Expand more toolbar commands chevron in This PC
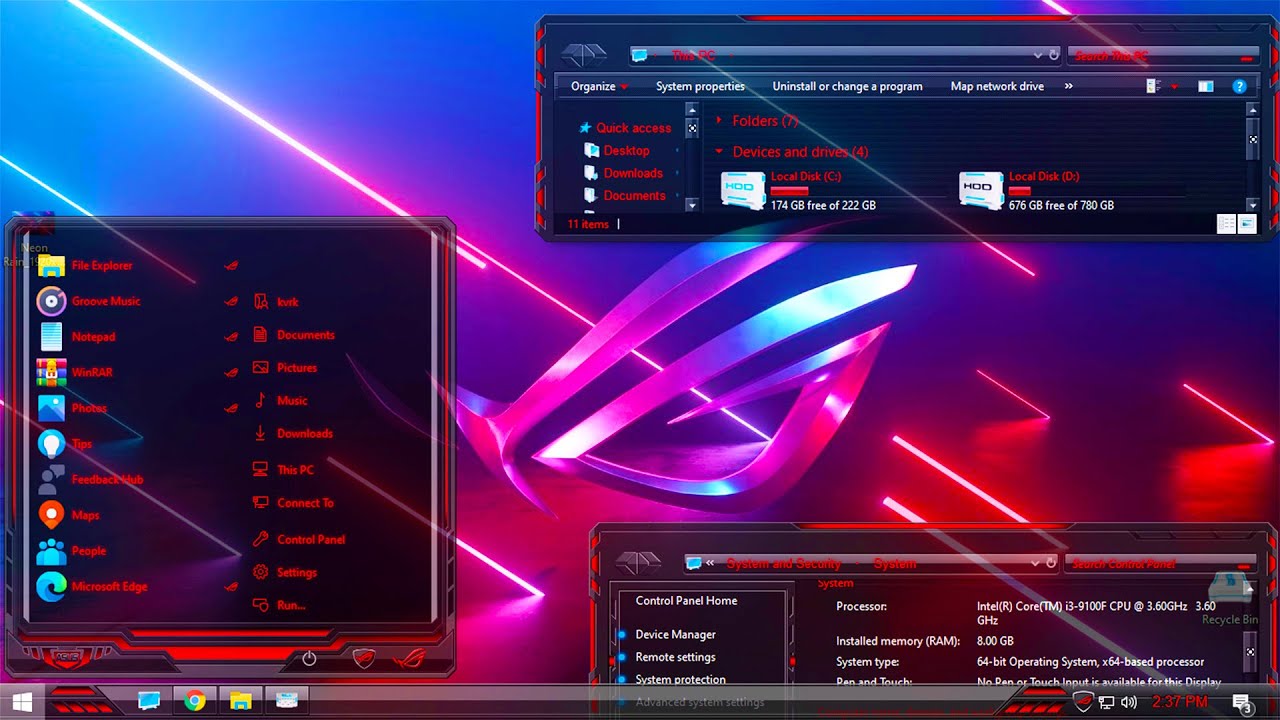The height and width of the screenshot is (720, 1280). coord(1068,86)
